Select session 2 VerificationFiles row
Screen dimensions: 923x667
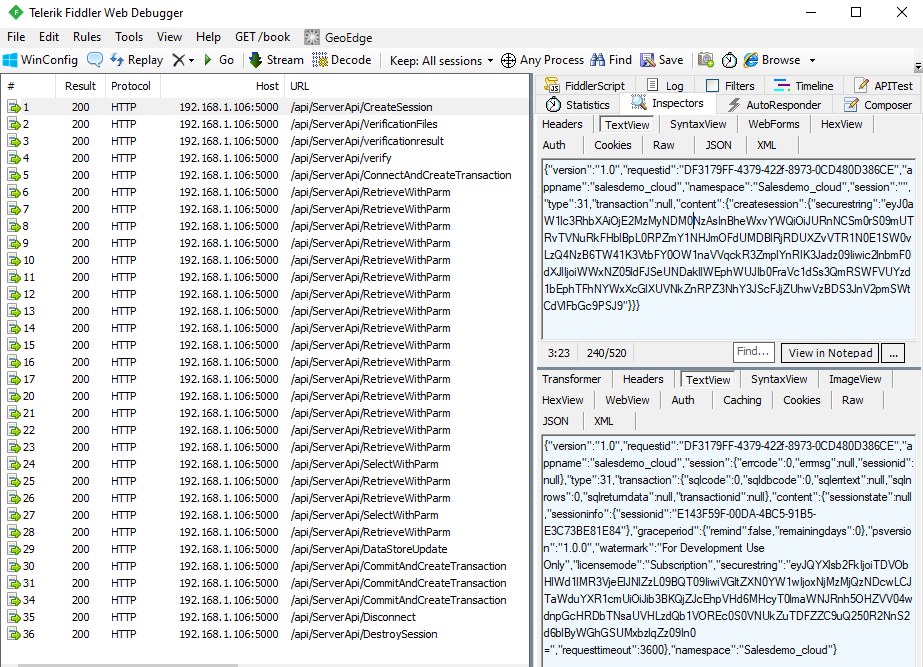[265, 124]
